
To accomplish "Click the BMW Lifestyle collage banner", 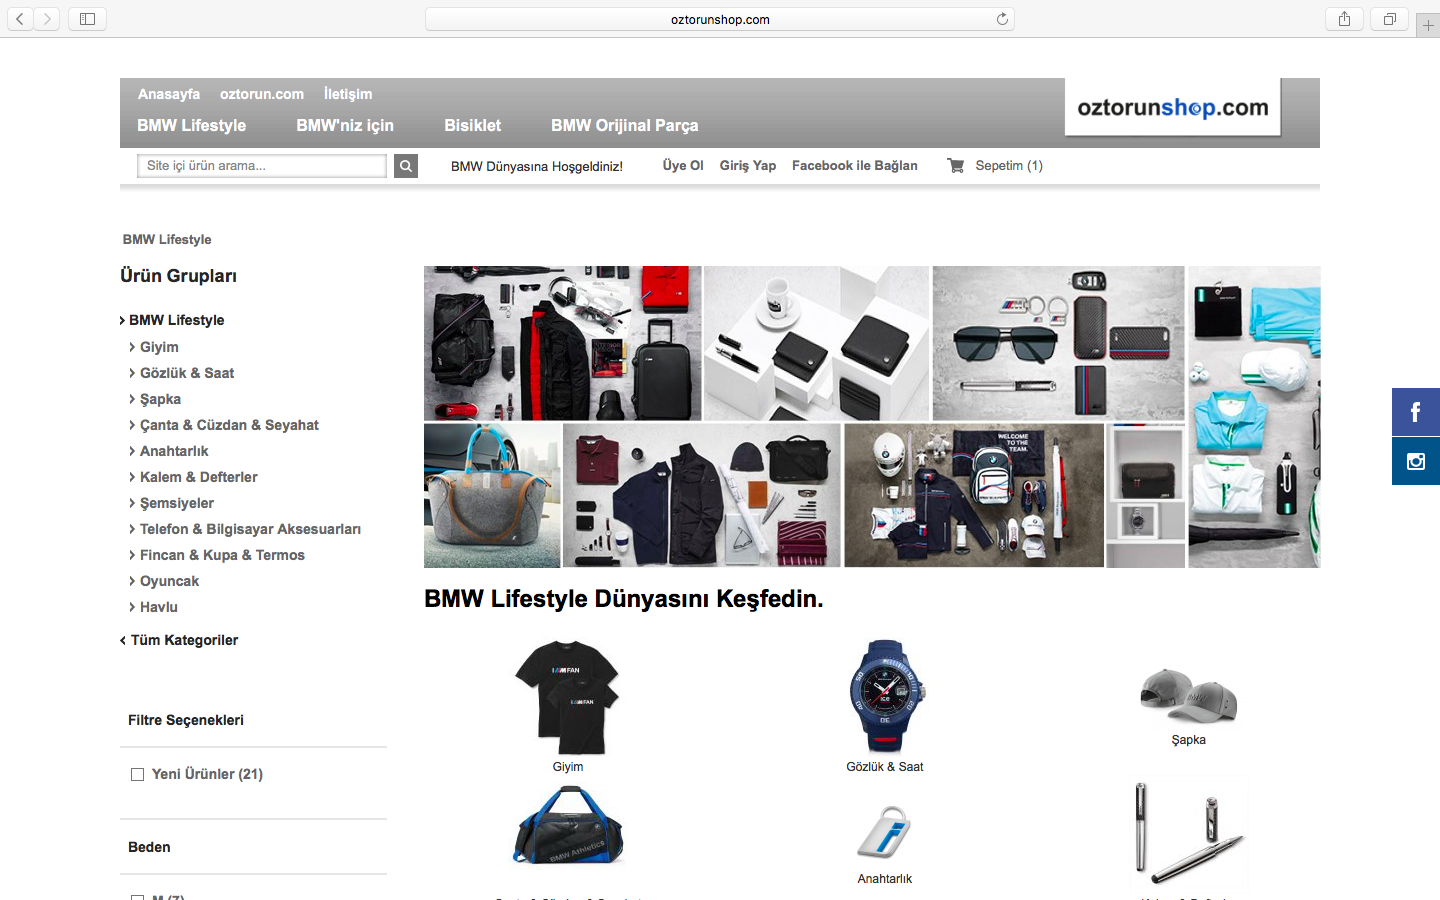I will pos(872,417).
